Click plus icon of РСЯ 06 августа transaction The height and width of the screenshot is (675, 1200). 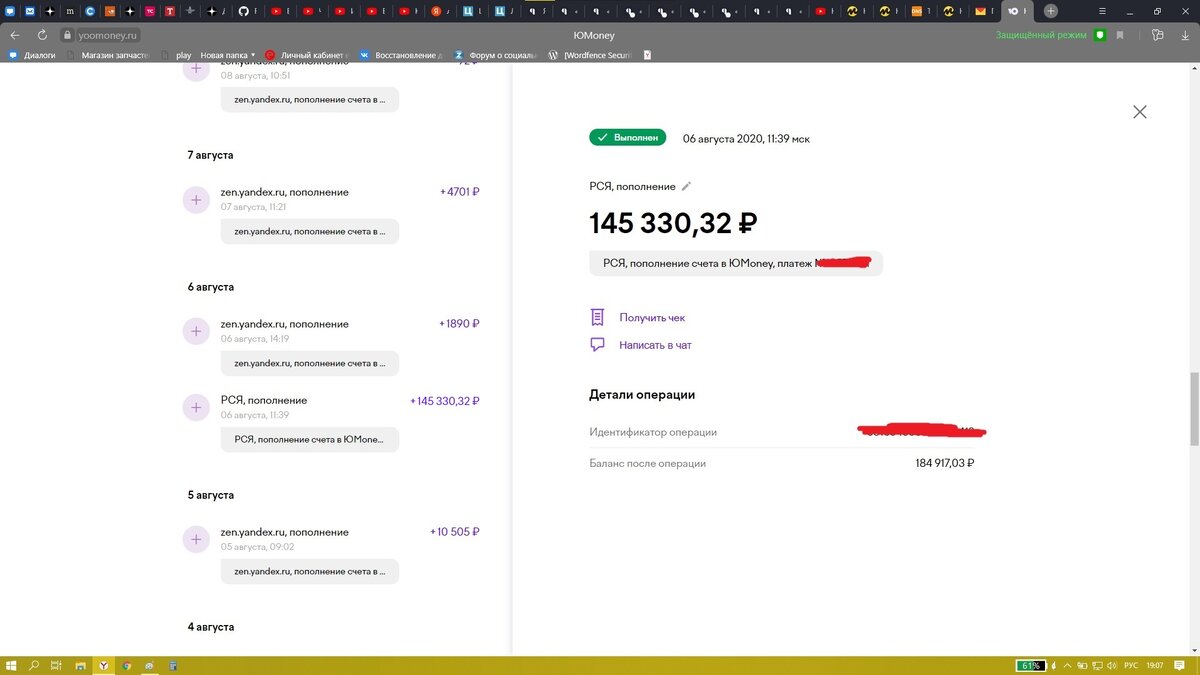[x=195, y=407]
